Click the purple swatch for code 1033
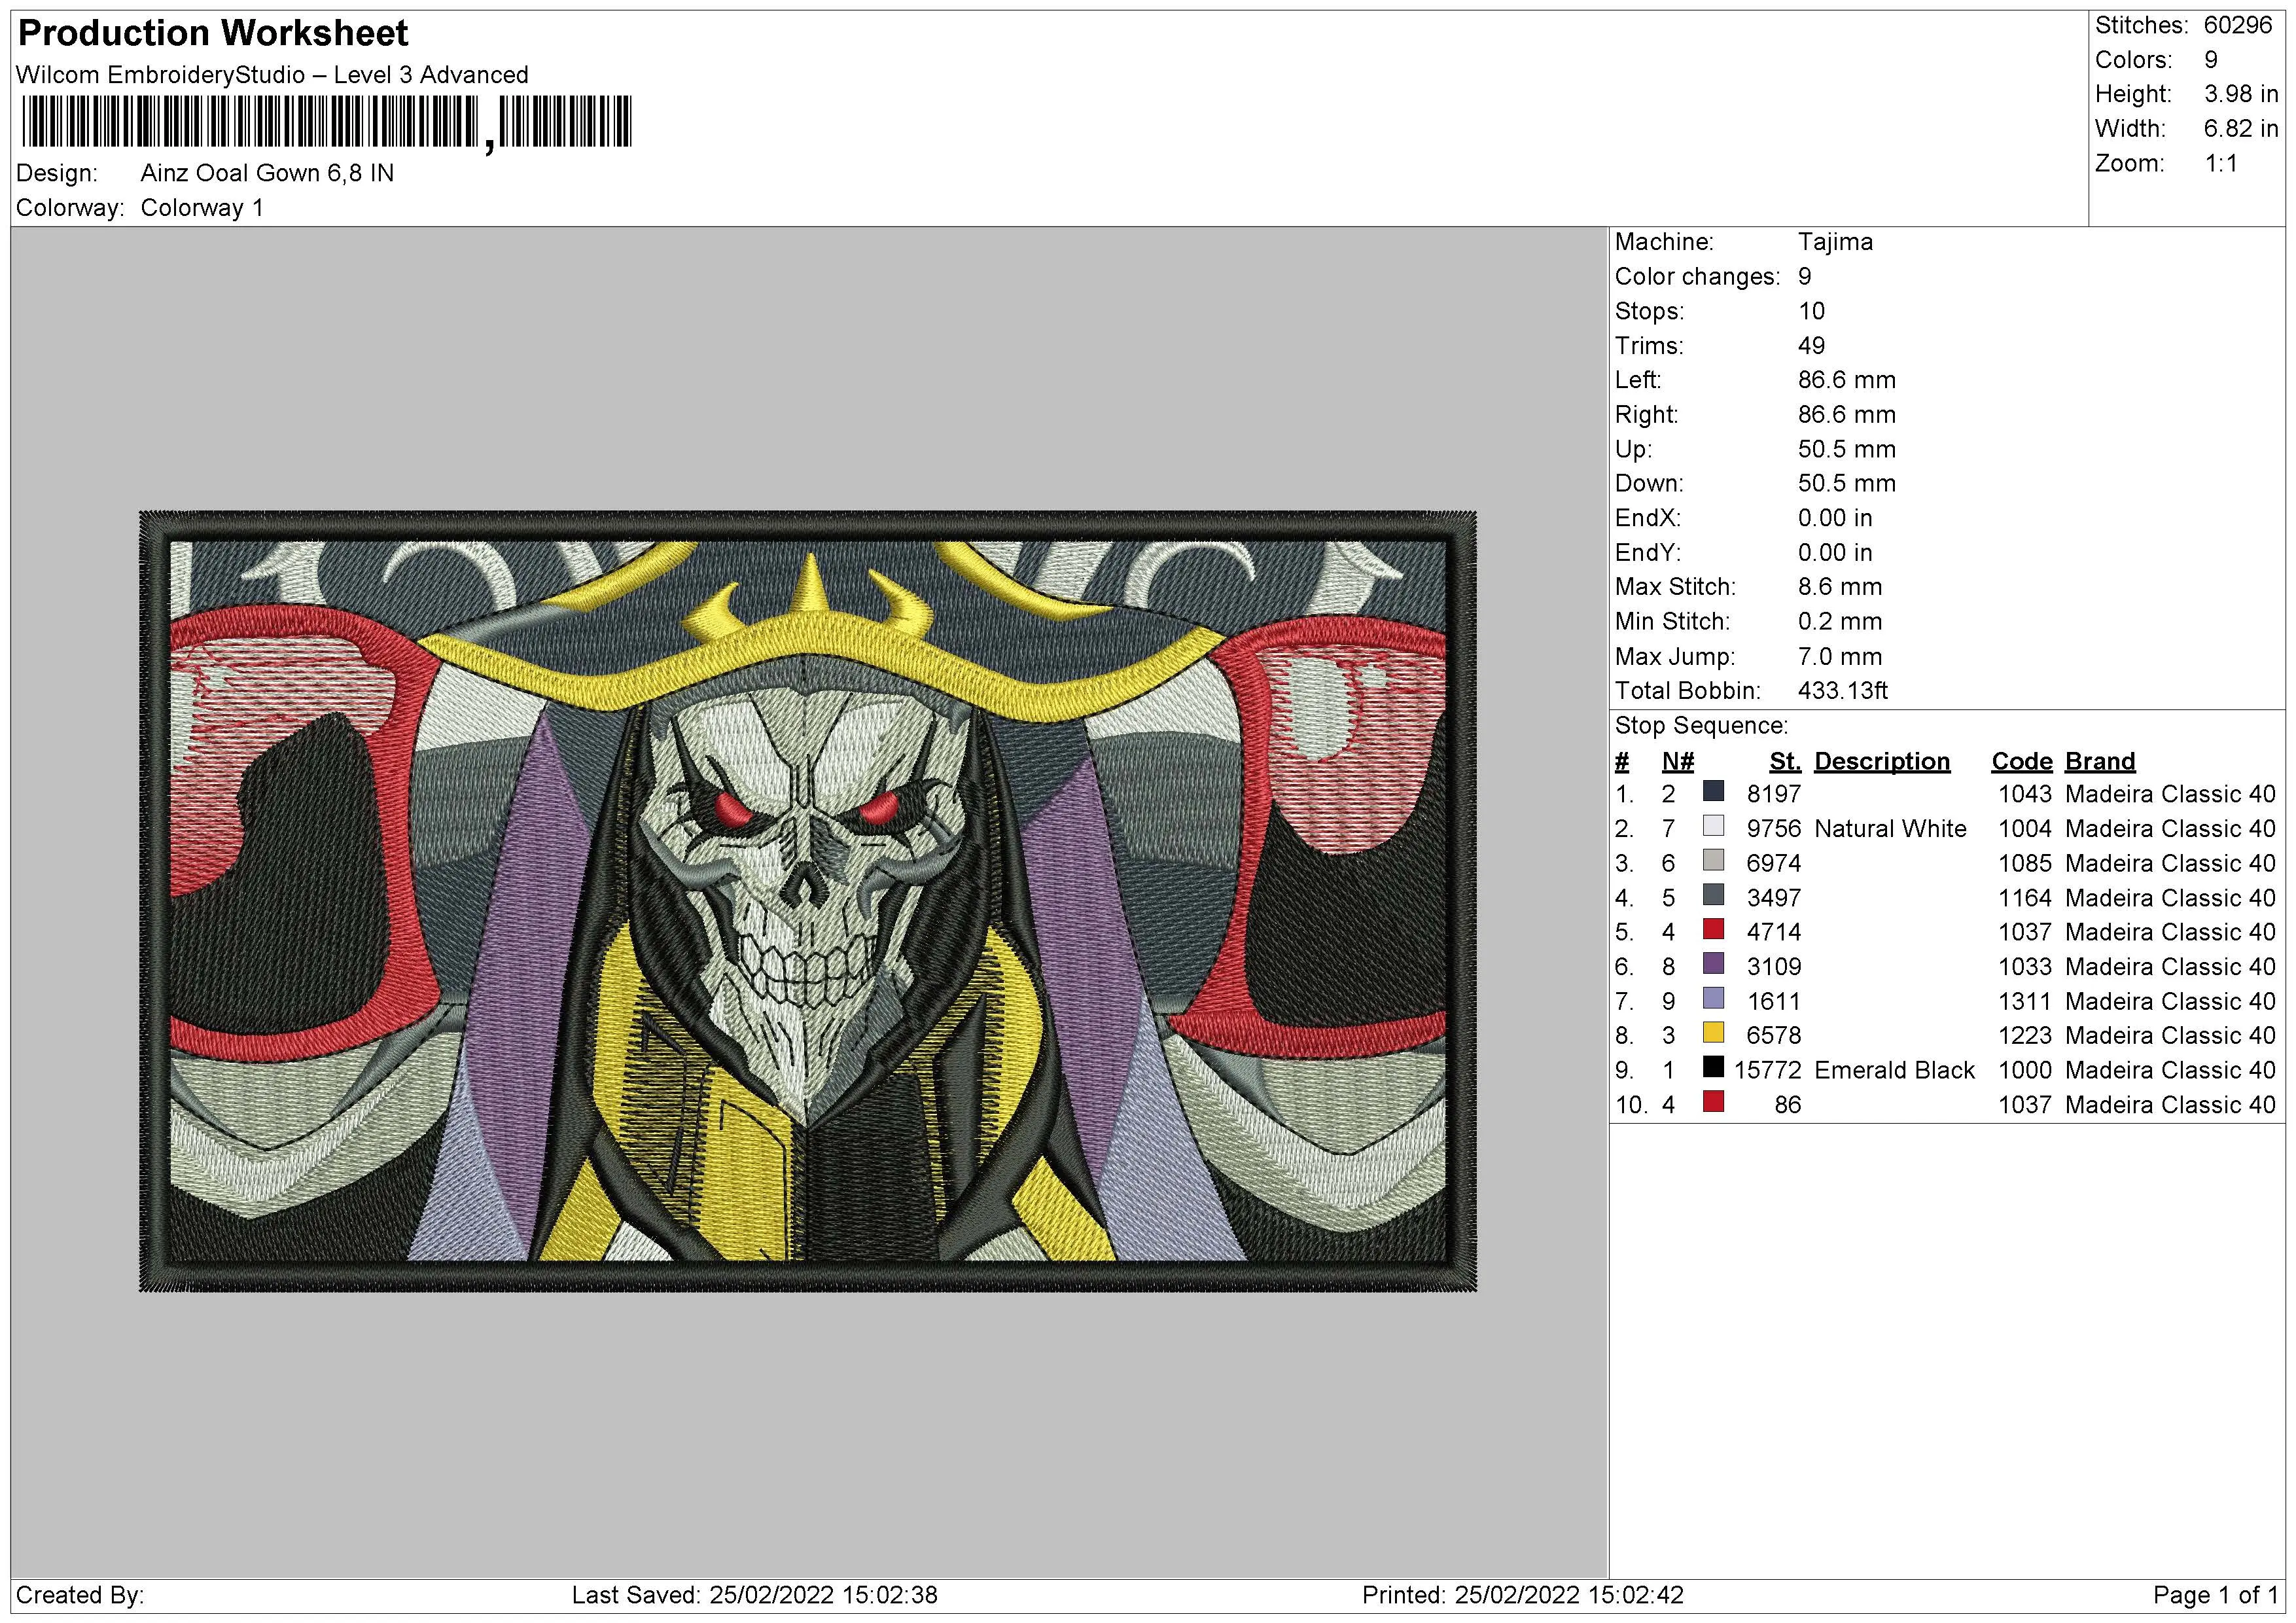 pyautogui.click(x=1713, y=964)
